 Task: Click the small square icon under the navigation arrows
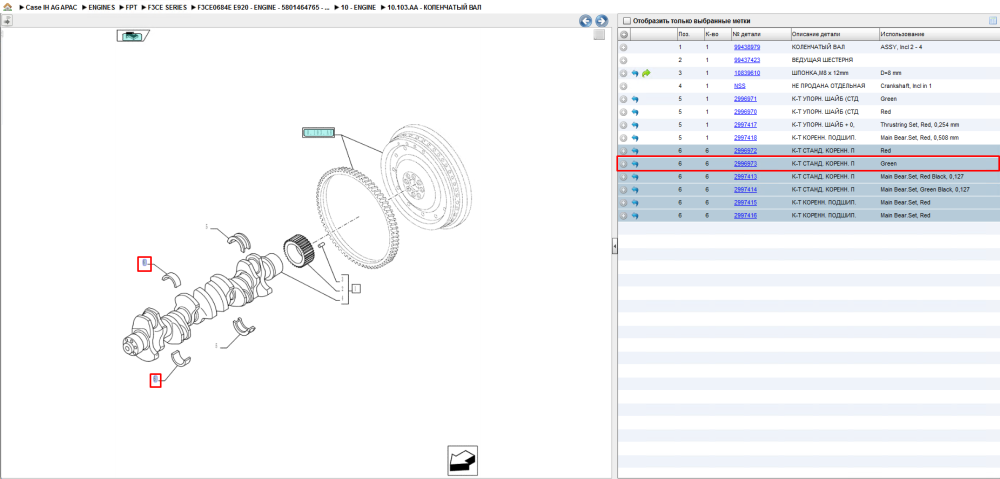point(599,35)
